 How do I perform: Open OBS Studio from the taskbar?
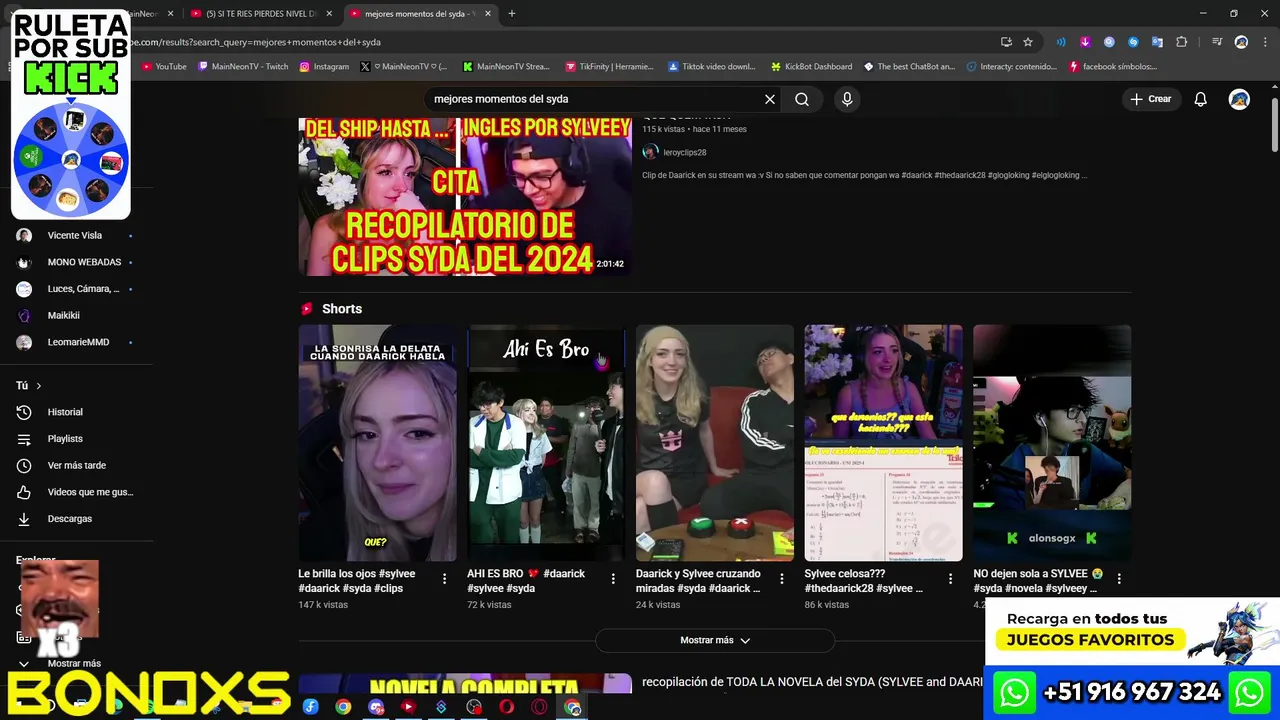coord(474,707)
